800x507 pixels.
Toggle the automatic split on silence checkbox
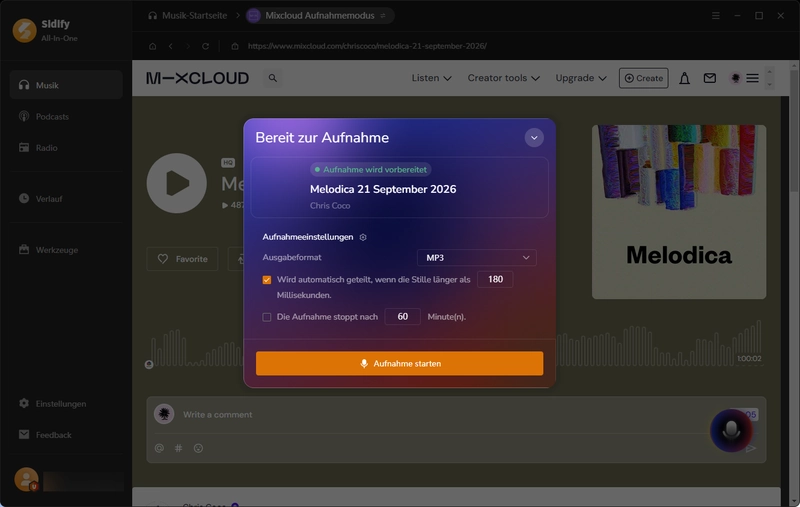click(x=267, y=280)
